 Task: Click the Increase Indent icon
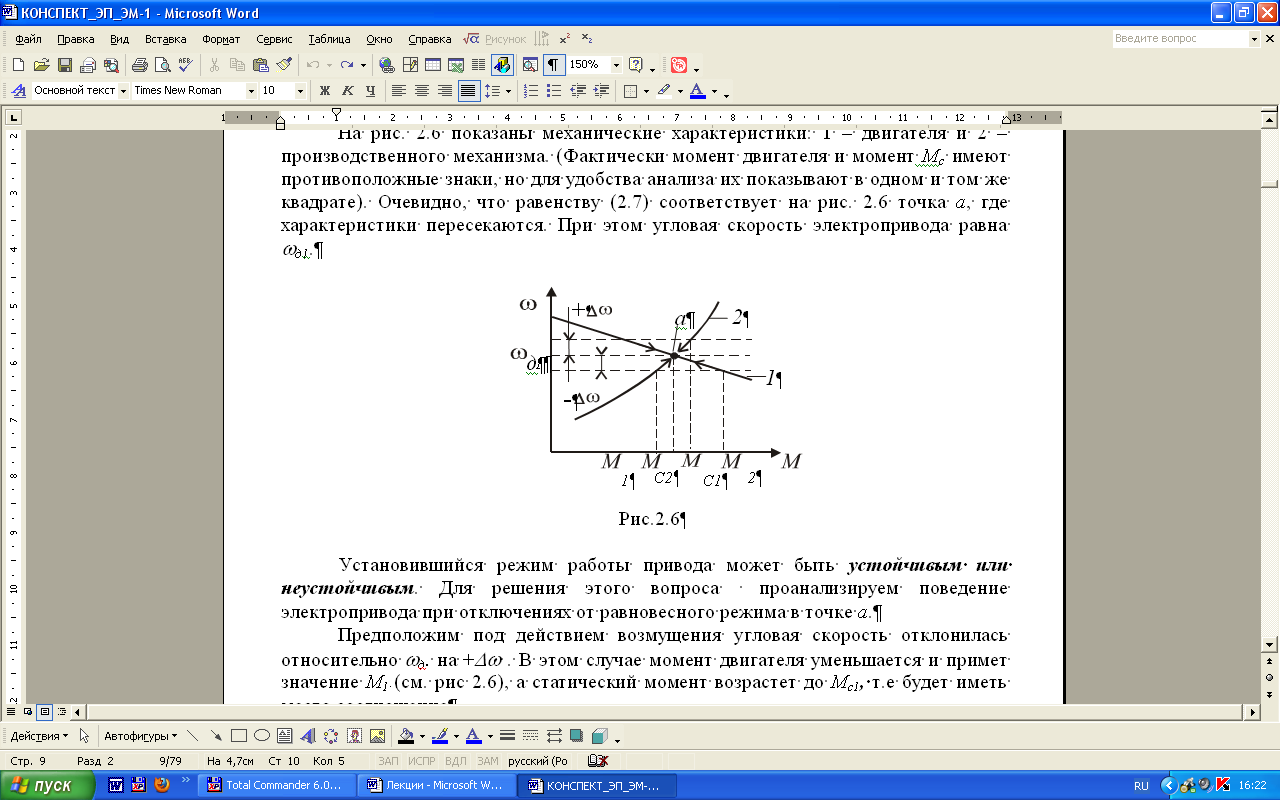(601, 91)
